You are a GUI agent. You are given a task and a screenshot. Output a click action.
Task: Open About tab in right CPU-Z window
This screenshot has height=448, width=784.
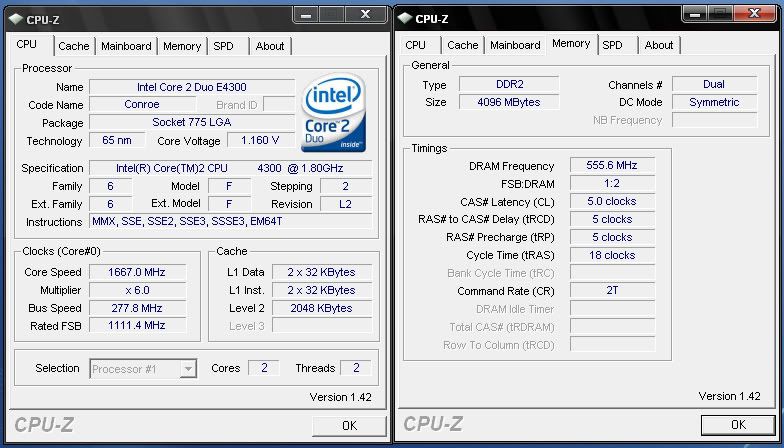click(x=658, y=45)
